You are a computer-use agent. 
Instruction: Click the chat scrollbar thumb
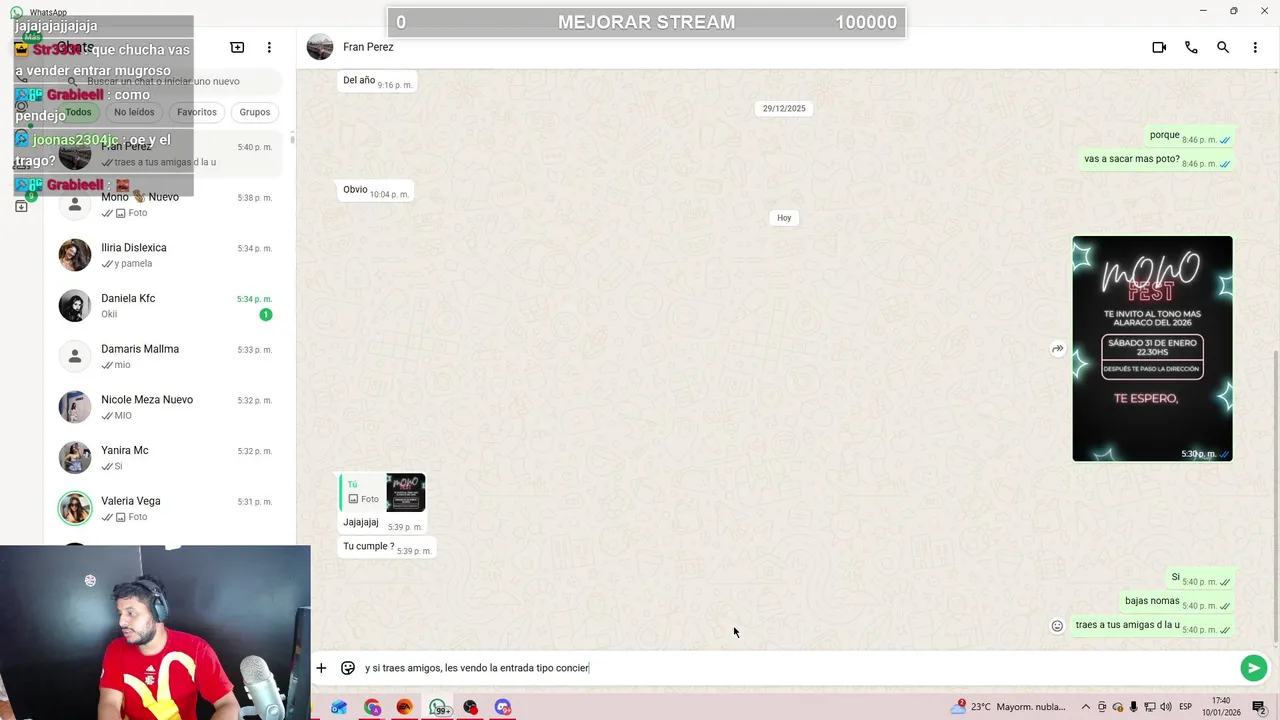pyautogui.click(x=1275, y=495)
